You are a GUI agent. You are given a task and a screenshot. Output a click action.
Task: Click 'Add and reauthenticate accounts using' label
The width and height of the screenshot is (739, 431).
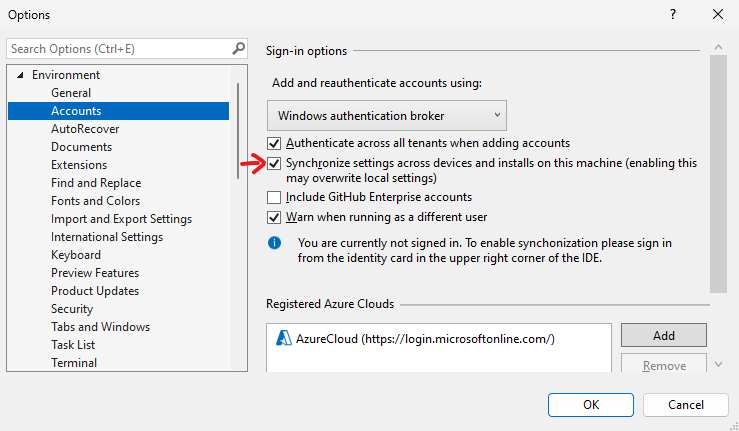tap(377, 83)
